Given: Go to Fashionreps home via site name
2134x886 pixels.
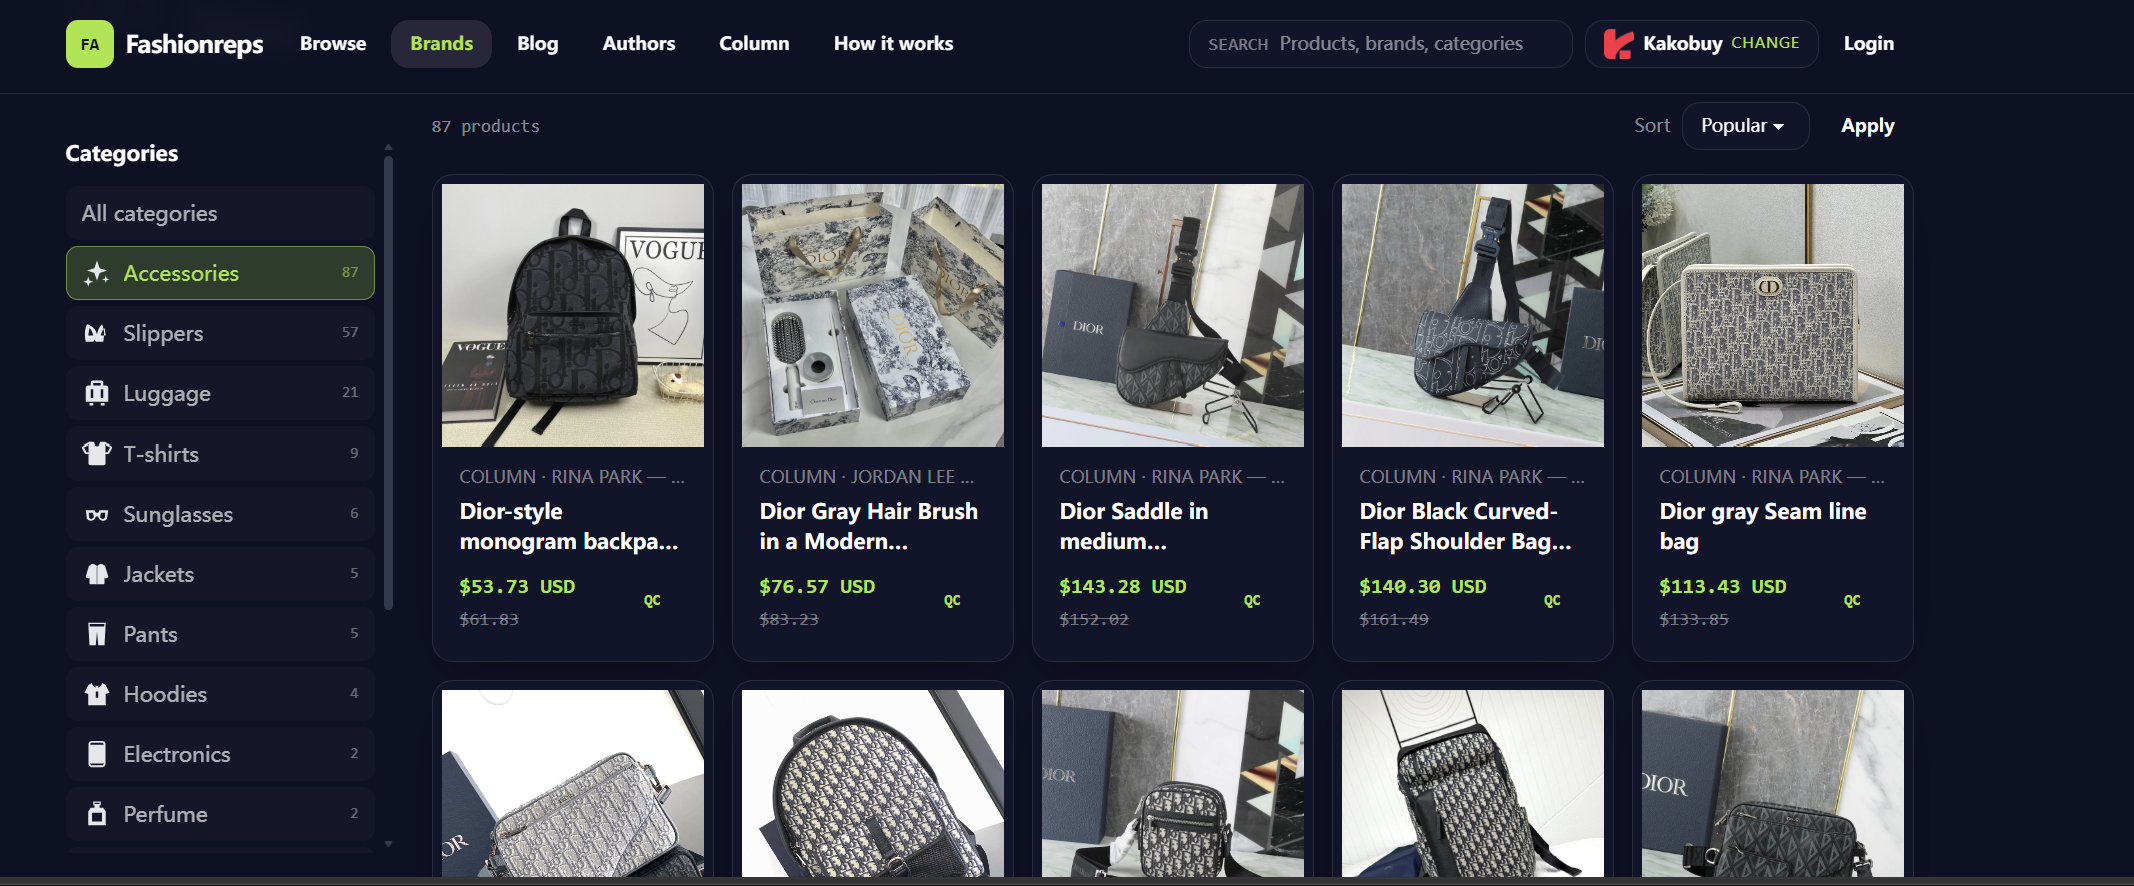Looking at the screenshot, I should (195, 44).
